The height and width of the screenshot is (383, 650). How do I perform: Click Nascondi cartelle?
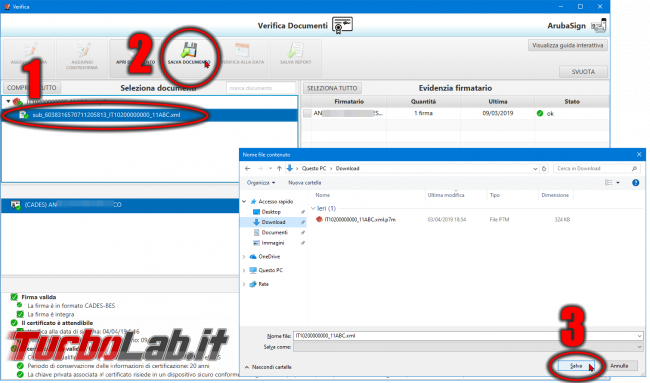[268, 367]
